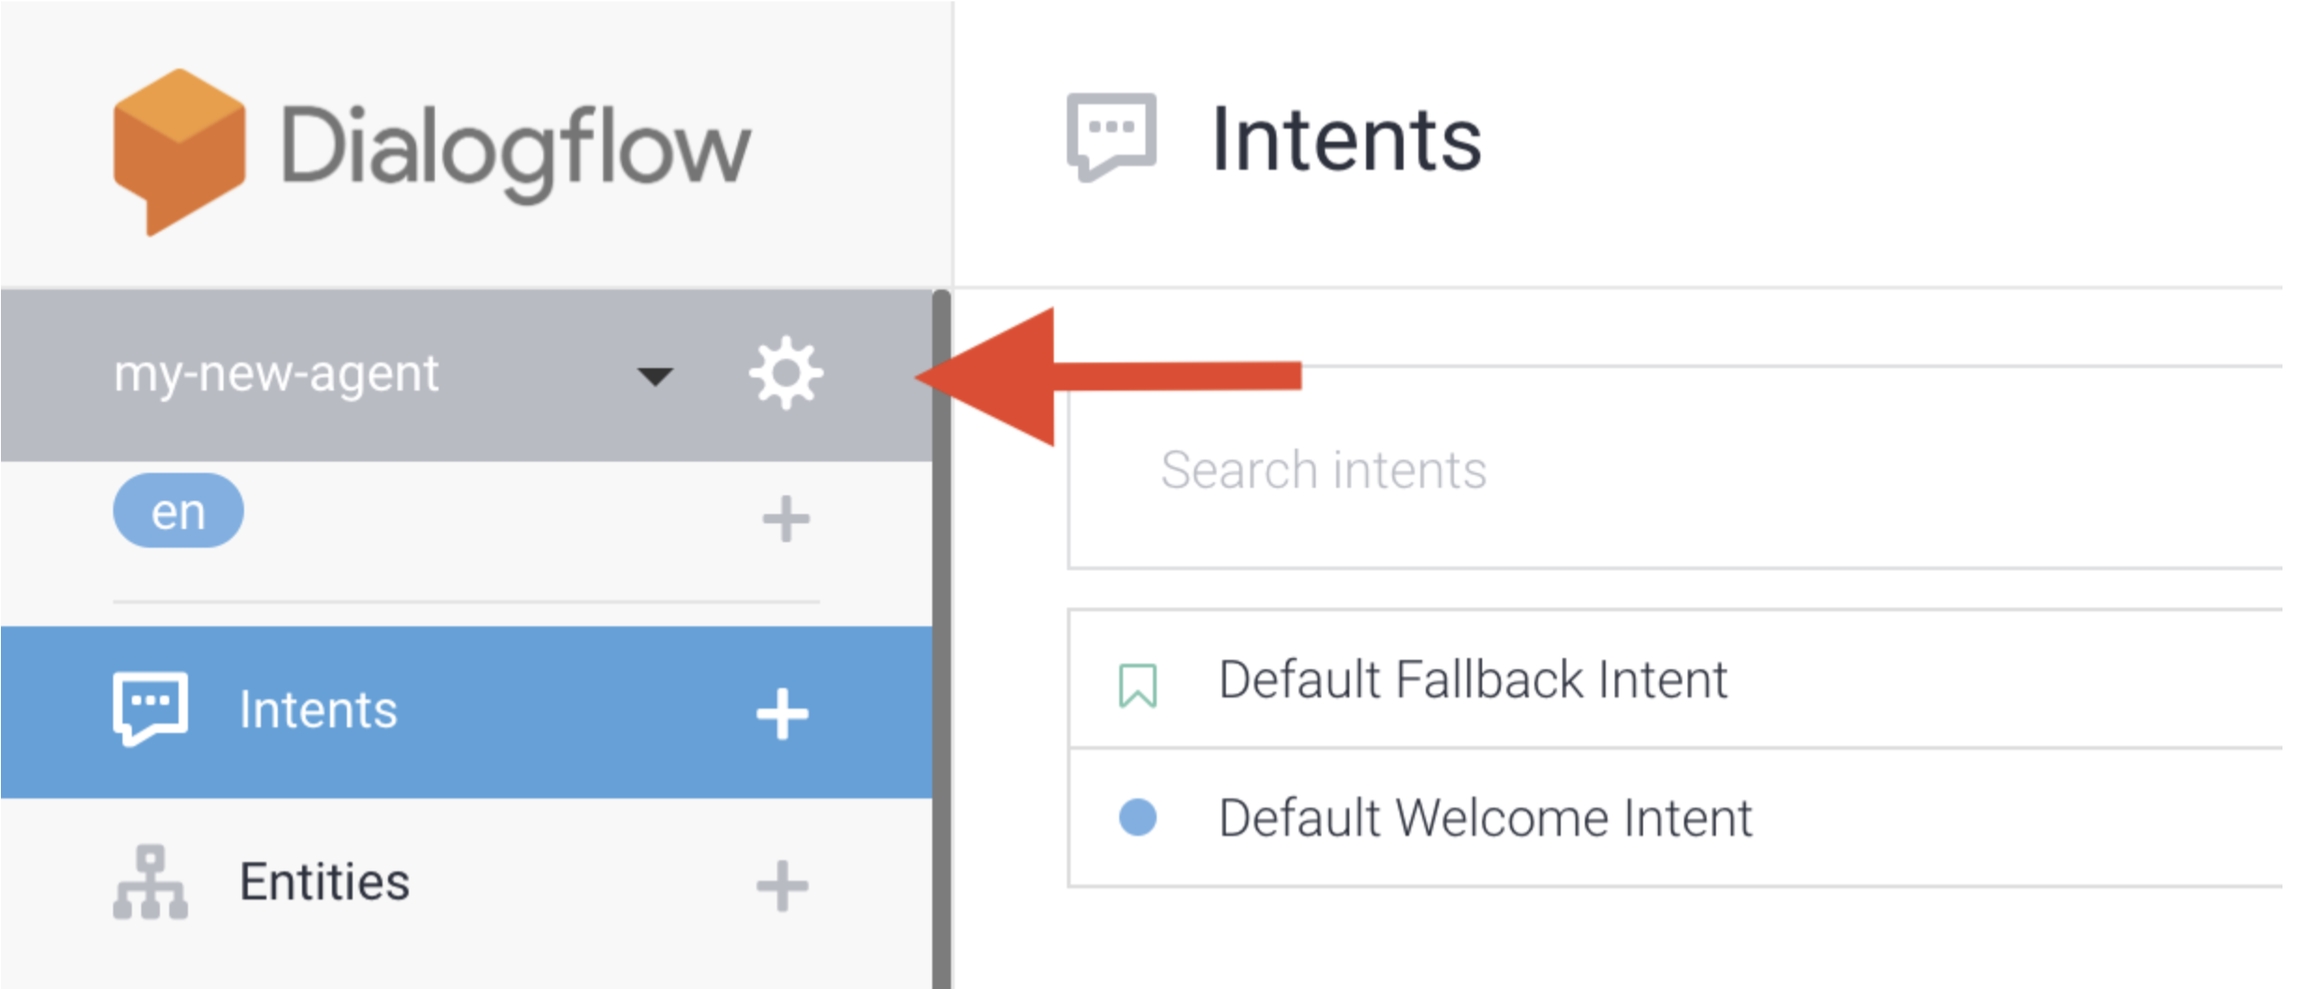Screen dimensions: 2304x989
Task: Open the Intents sidebar menu item
Action: pyautogui.click(x=318, y=711)
